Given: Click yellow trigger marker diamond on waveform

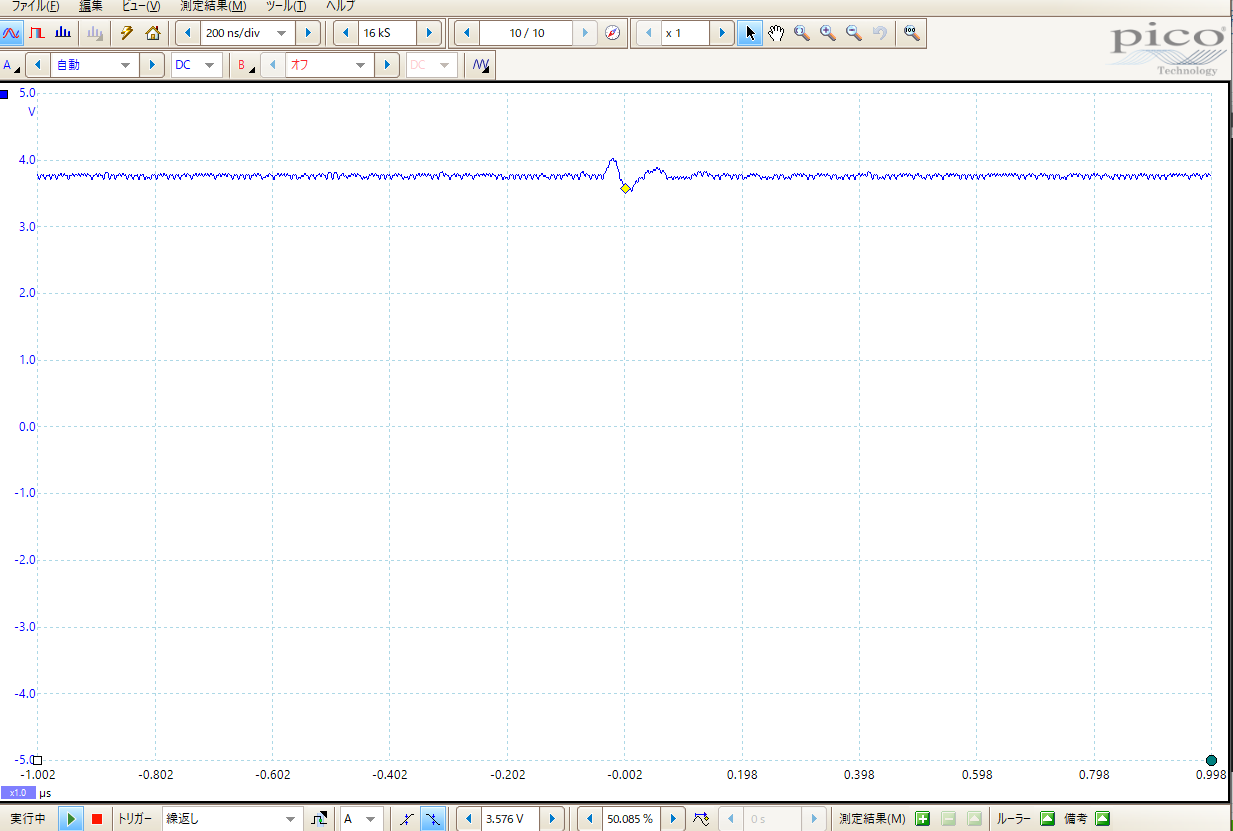Looking at the screenshot, I should pos(625,188).
